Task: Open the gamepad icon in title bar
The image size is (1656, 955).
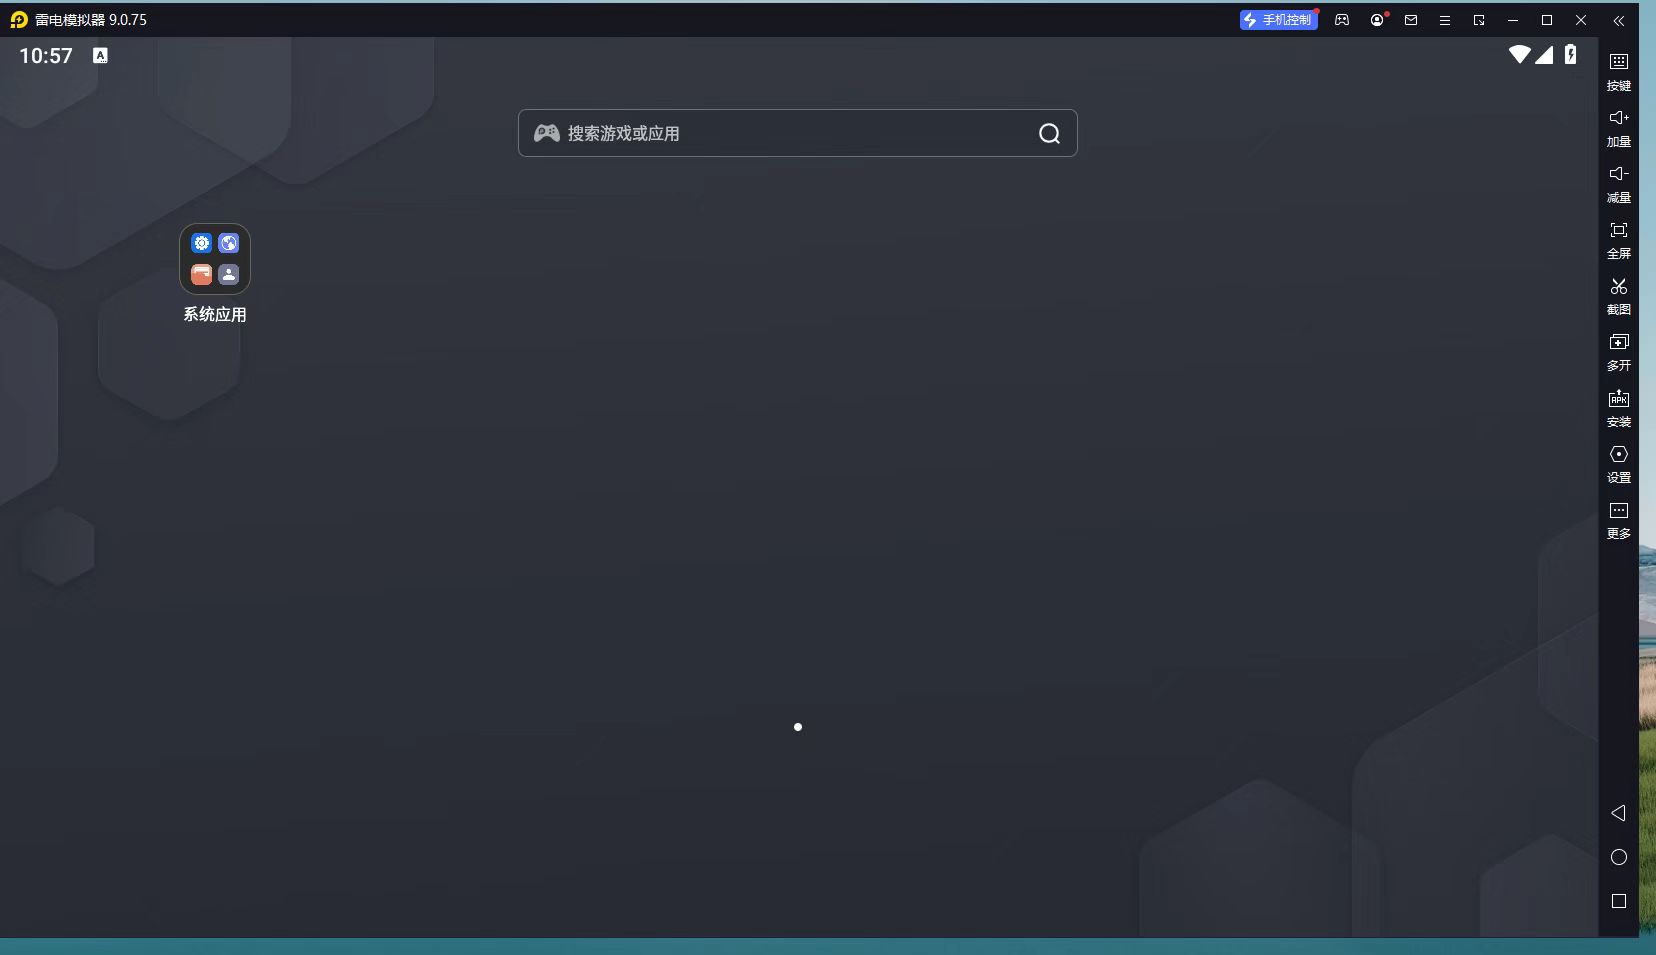Action: [x=1342, y=20]
